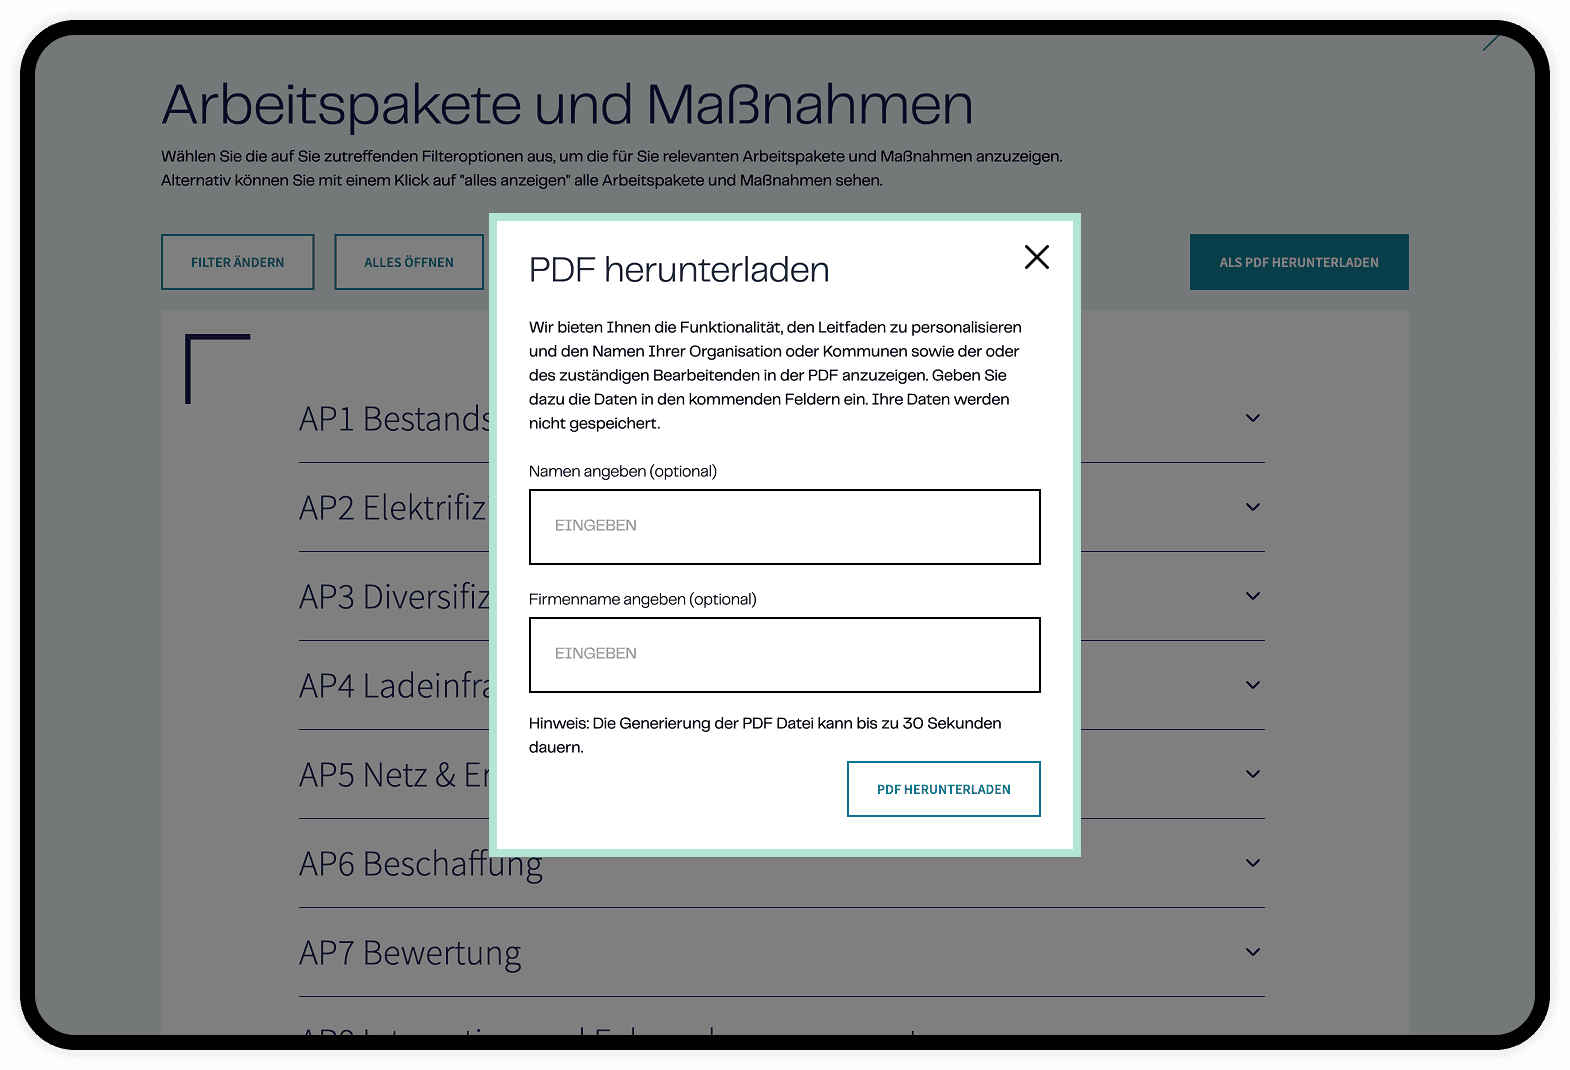Select the AP4 Ladeinfra heading text
This screenshot has height=1070, width=1570.
[x=394, y=686]
